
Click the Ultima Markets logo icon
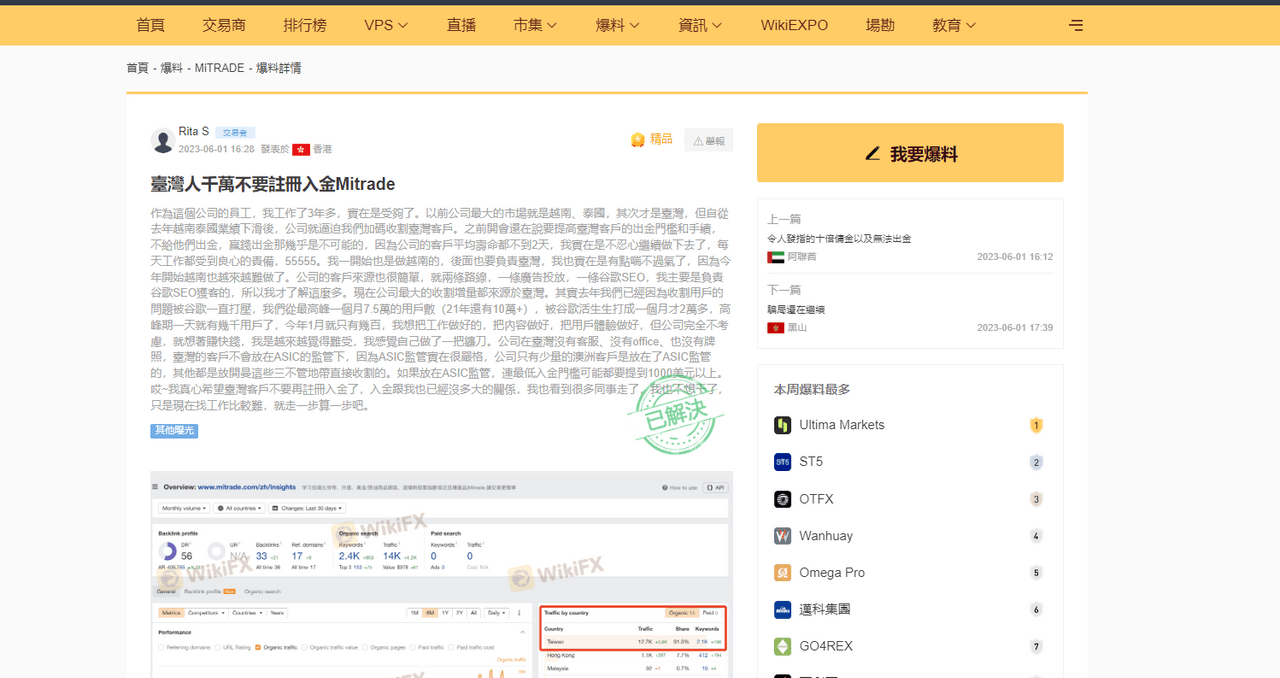(783, 425)
